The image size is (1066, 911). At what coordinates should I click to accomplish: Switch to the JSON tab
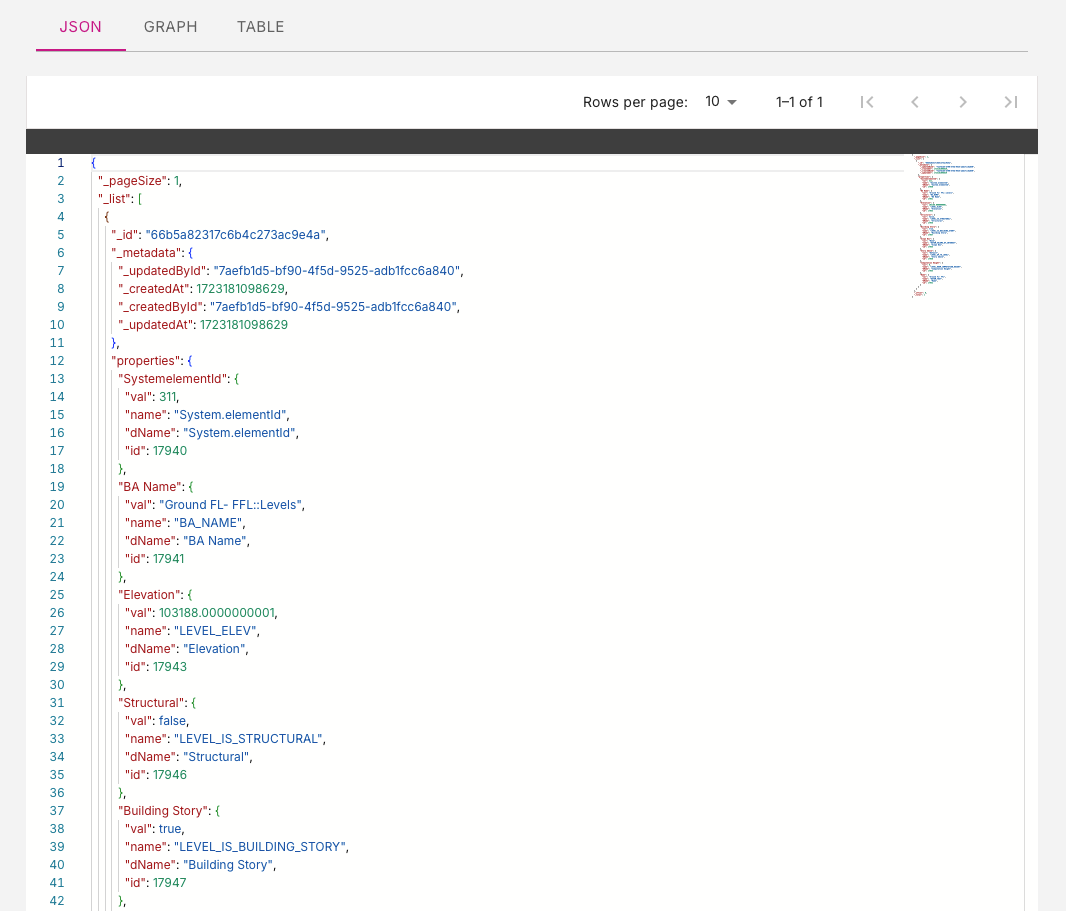point(80,27)
